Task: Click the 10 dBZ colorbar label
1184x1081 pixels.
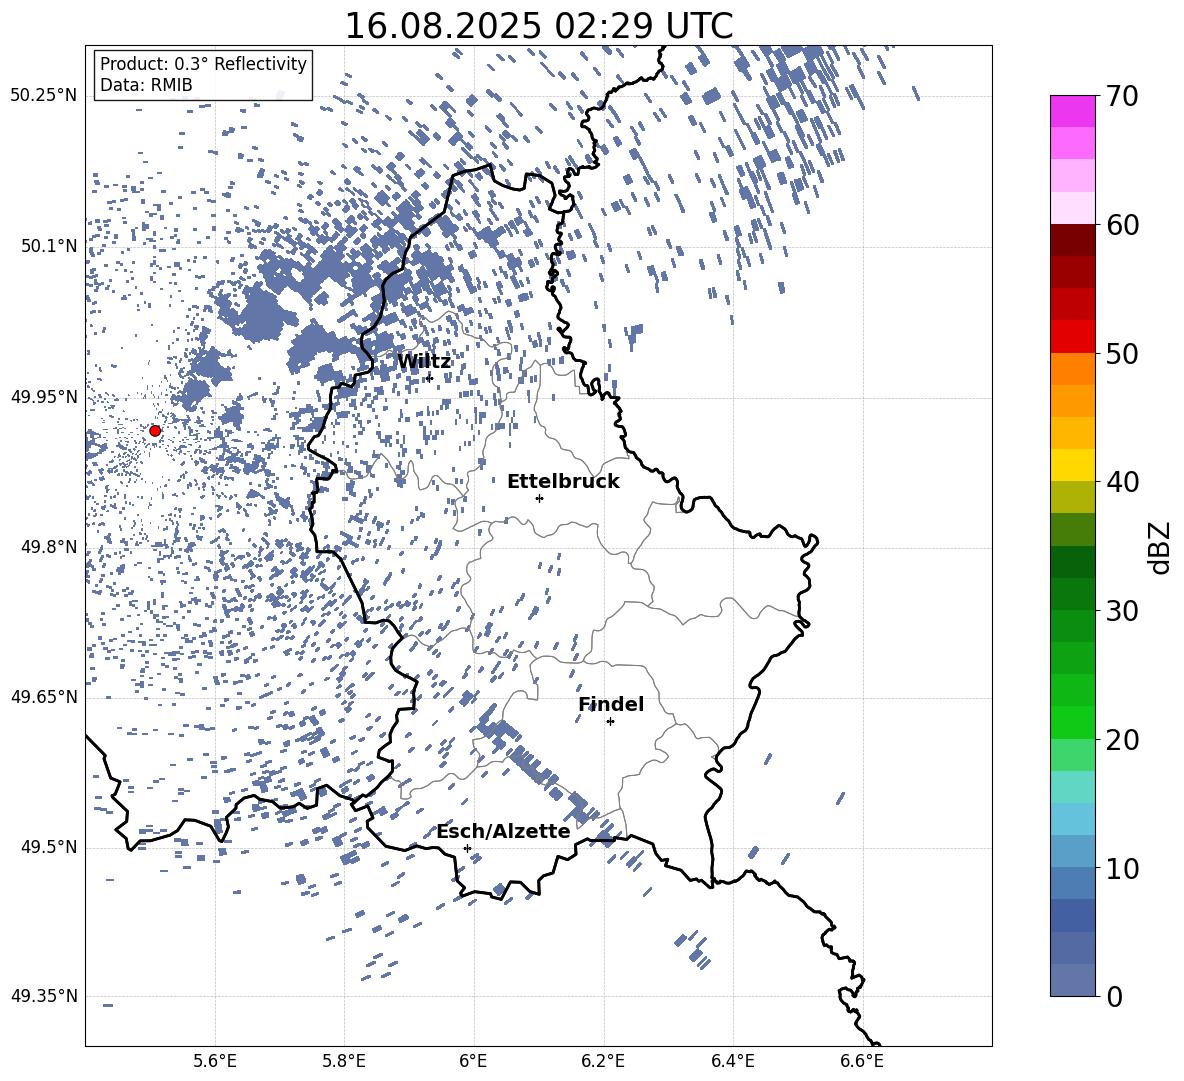Action: click(1123, 869)
